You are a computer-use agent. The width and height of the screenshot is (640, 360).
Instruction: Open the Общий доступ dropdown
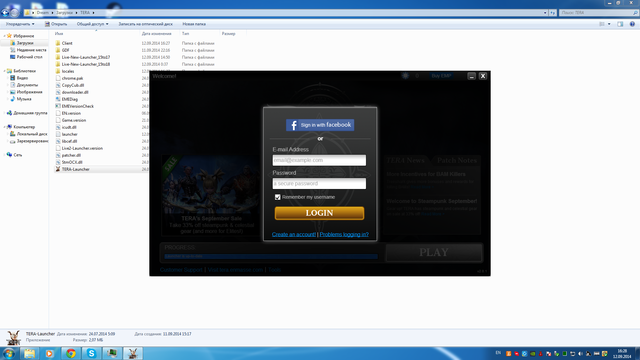pos(93,24)
